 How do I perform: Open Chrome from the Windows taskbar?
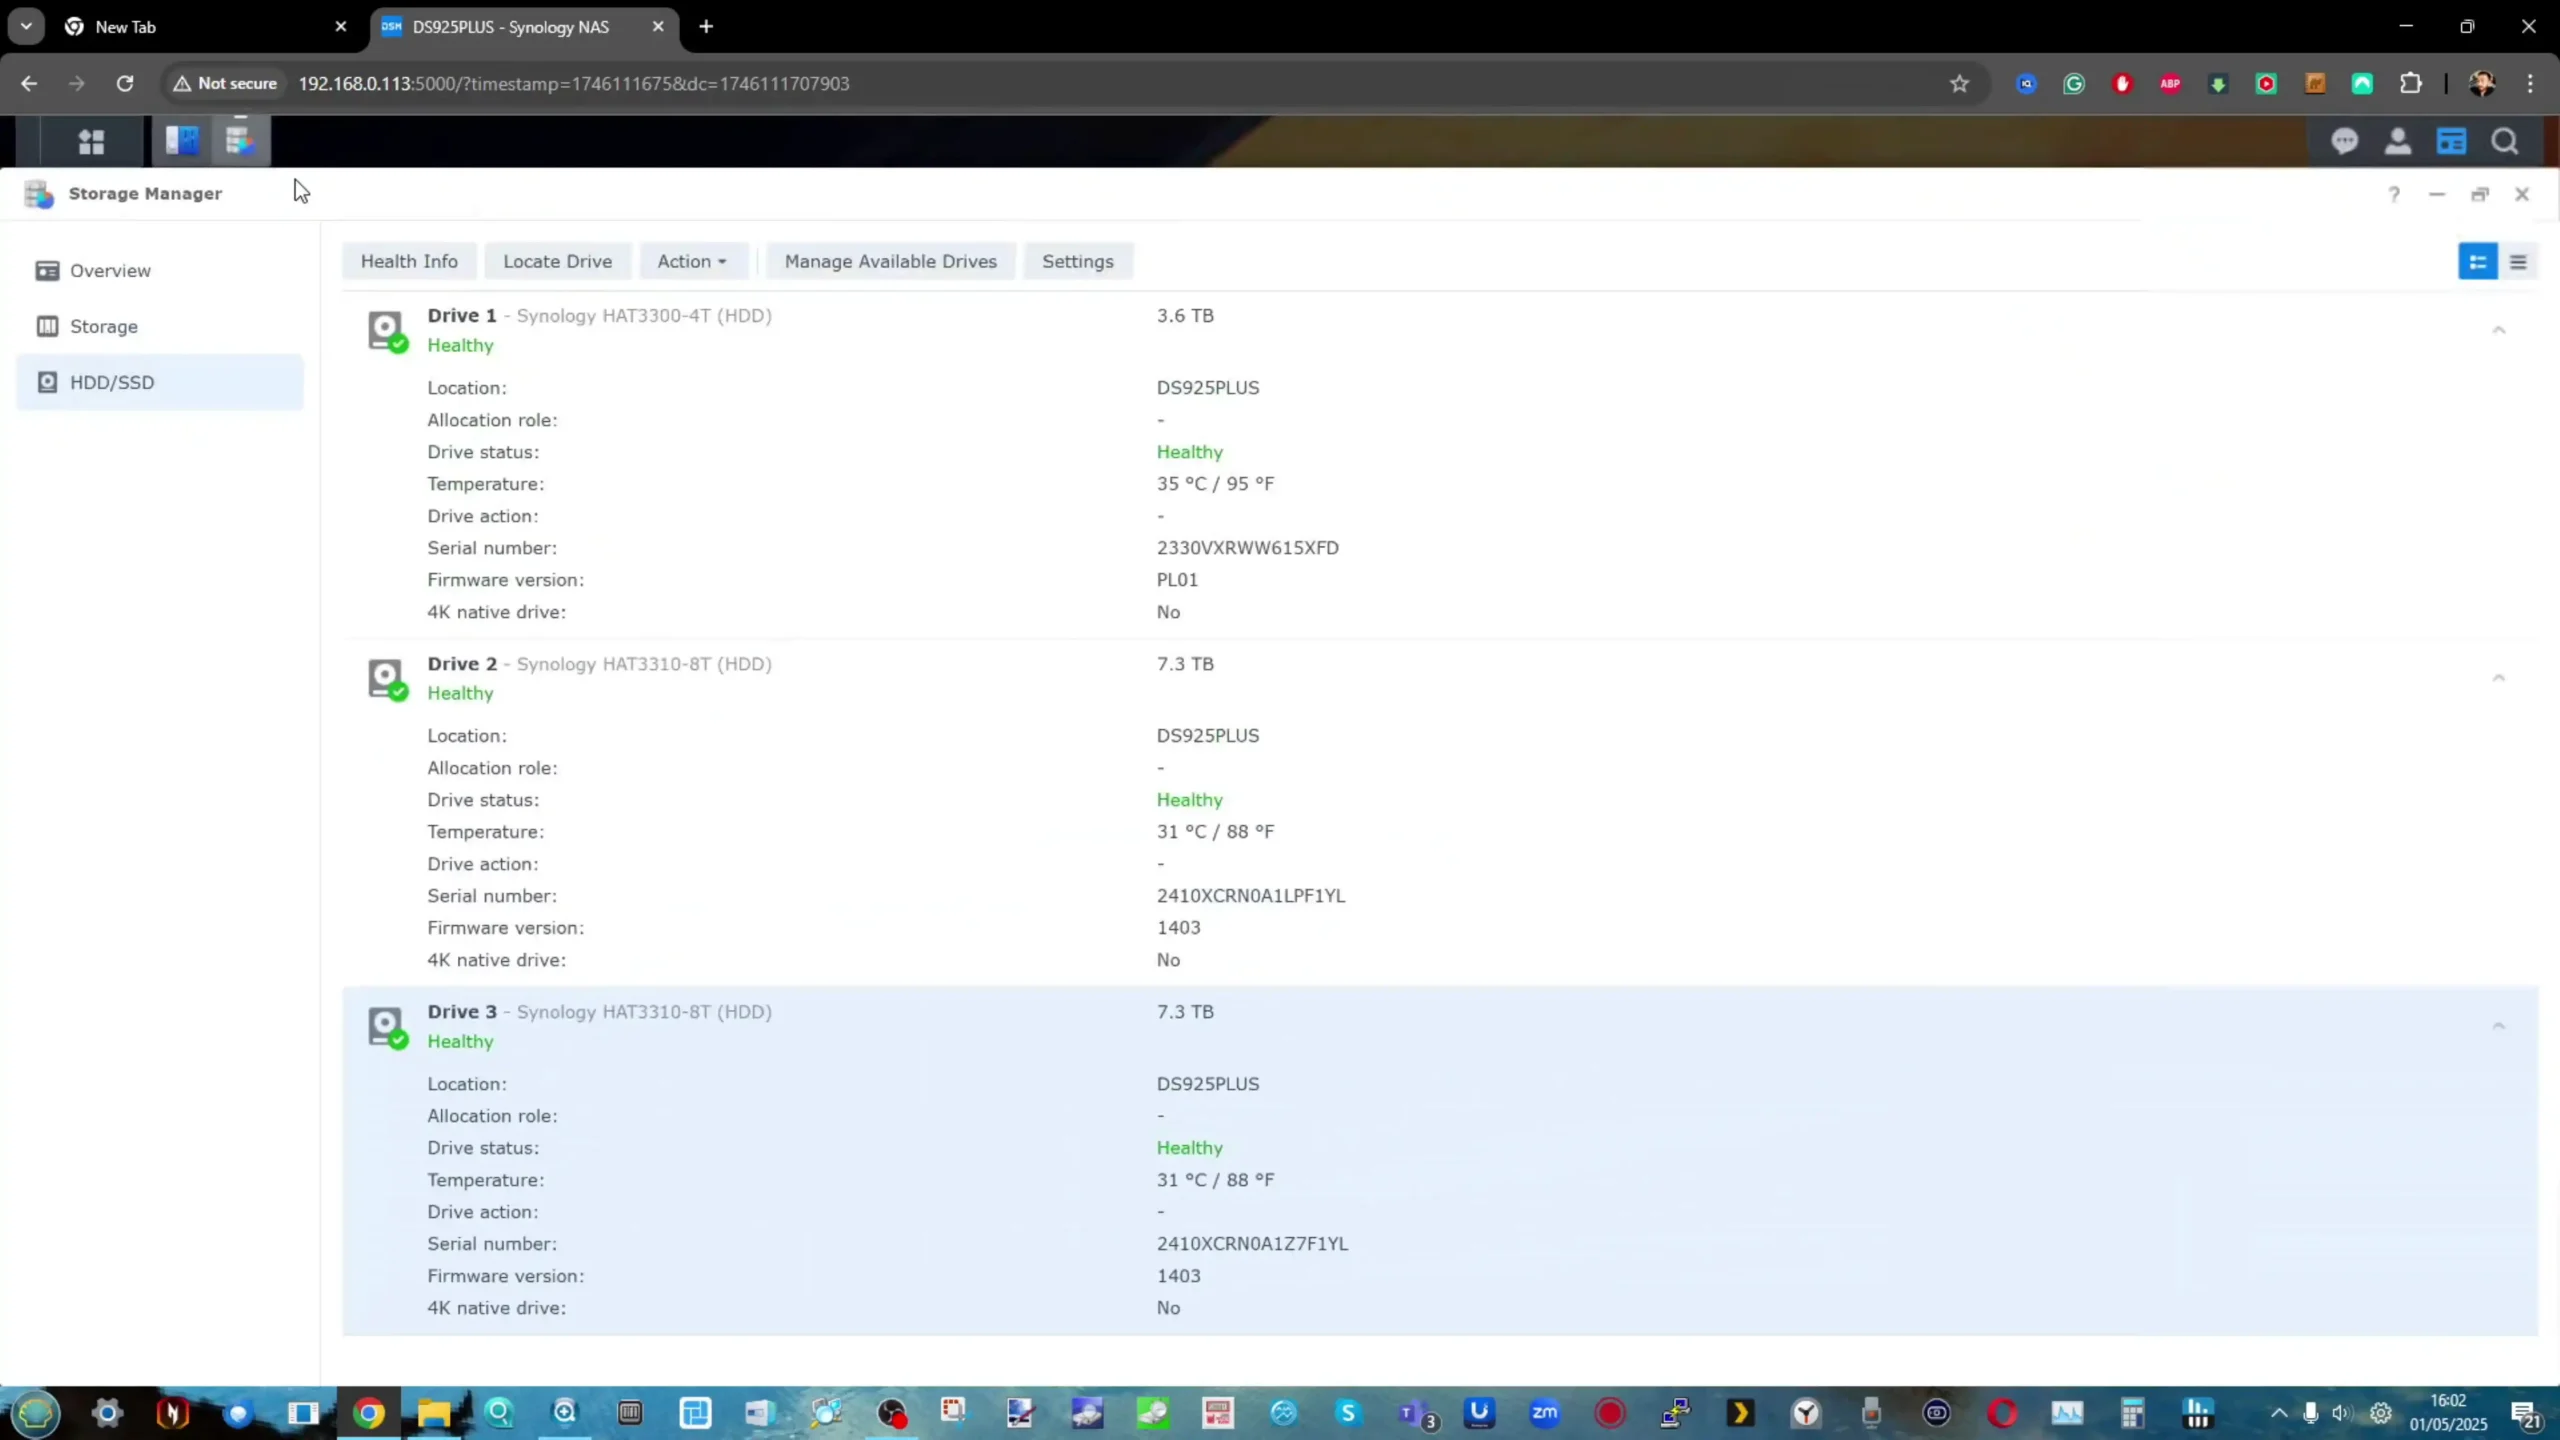pyautogui.click(x=369, y=1413)
